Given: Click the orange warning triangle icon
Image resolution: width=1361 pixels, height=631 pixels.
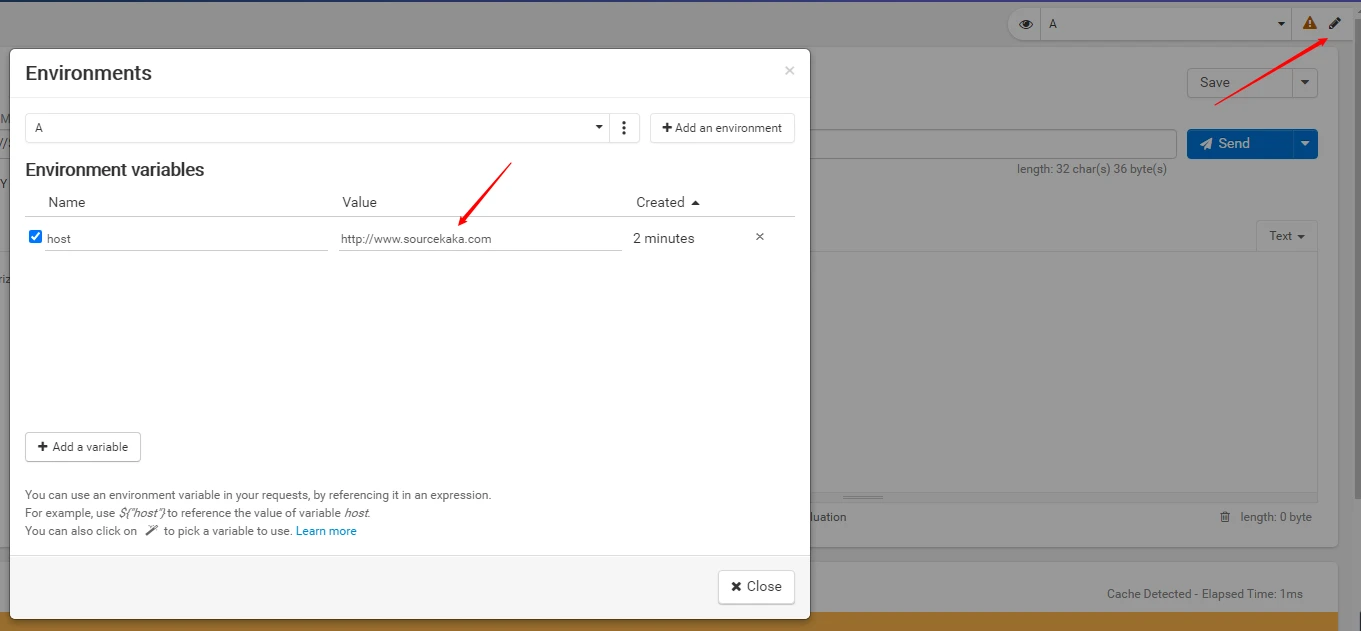Looking at the screenshot, I should pyautogui.click(x=1309, y=23).
